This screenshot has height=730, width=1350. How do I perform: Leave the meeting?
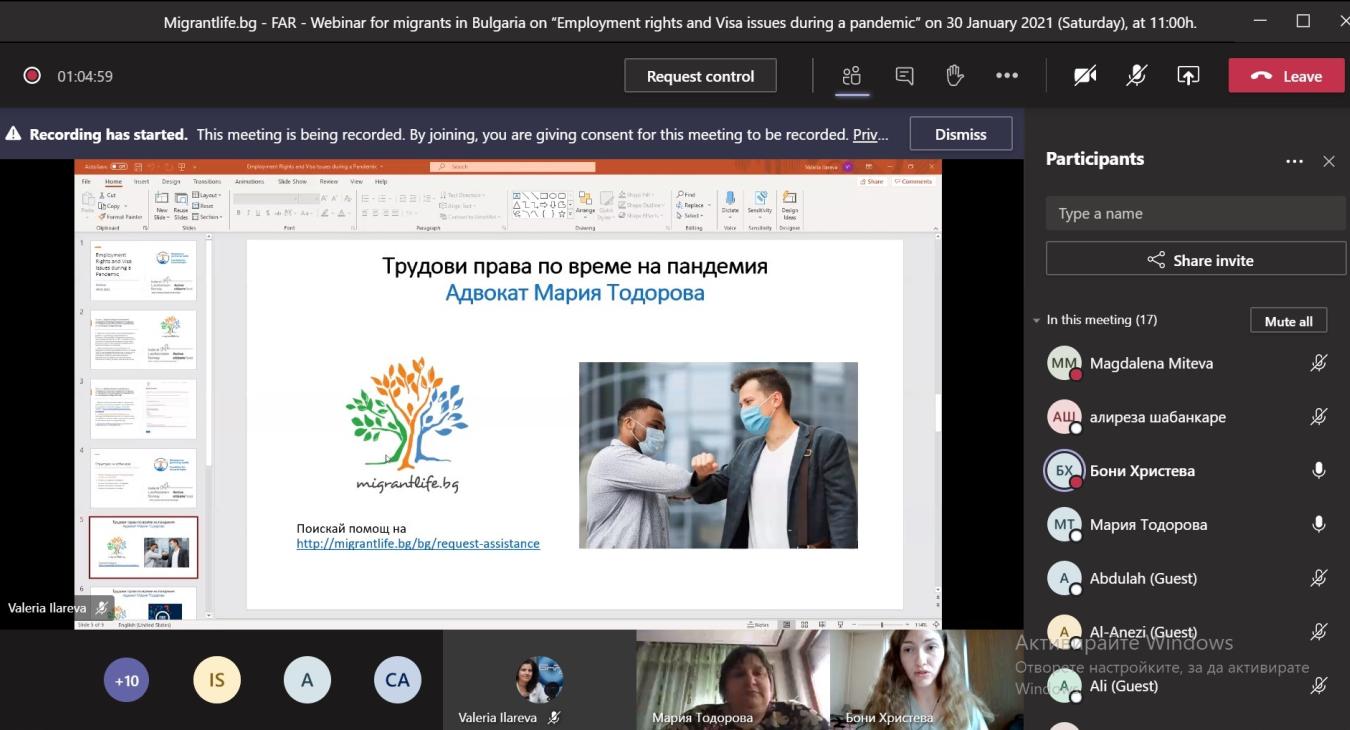pos(1286,76)
